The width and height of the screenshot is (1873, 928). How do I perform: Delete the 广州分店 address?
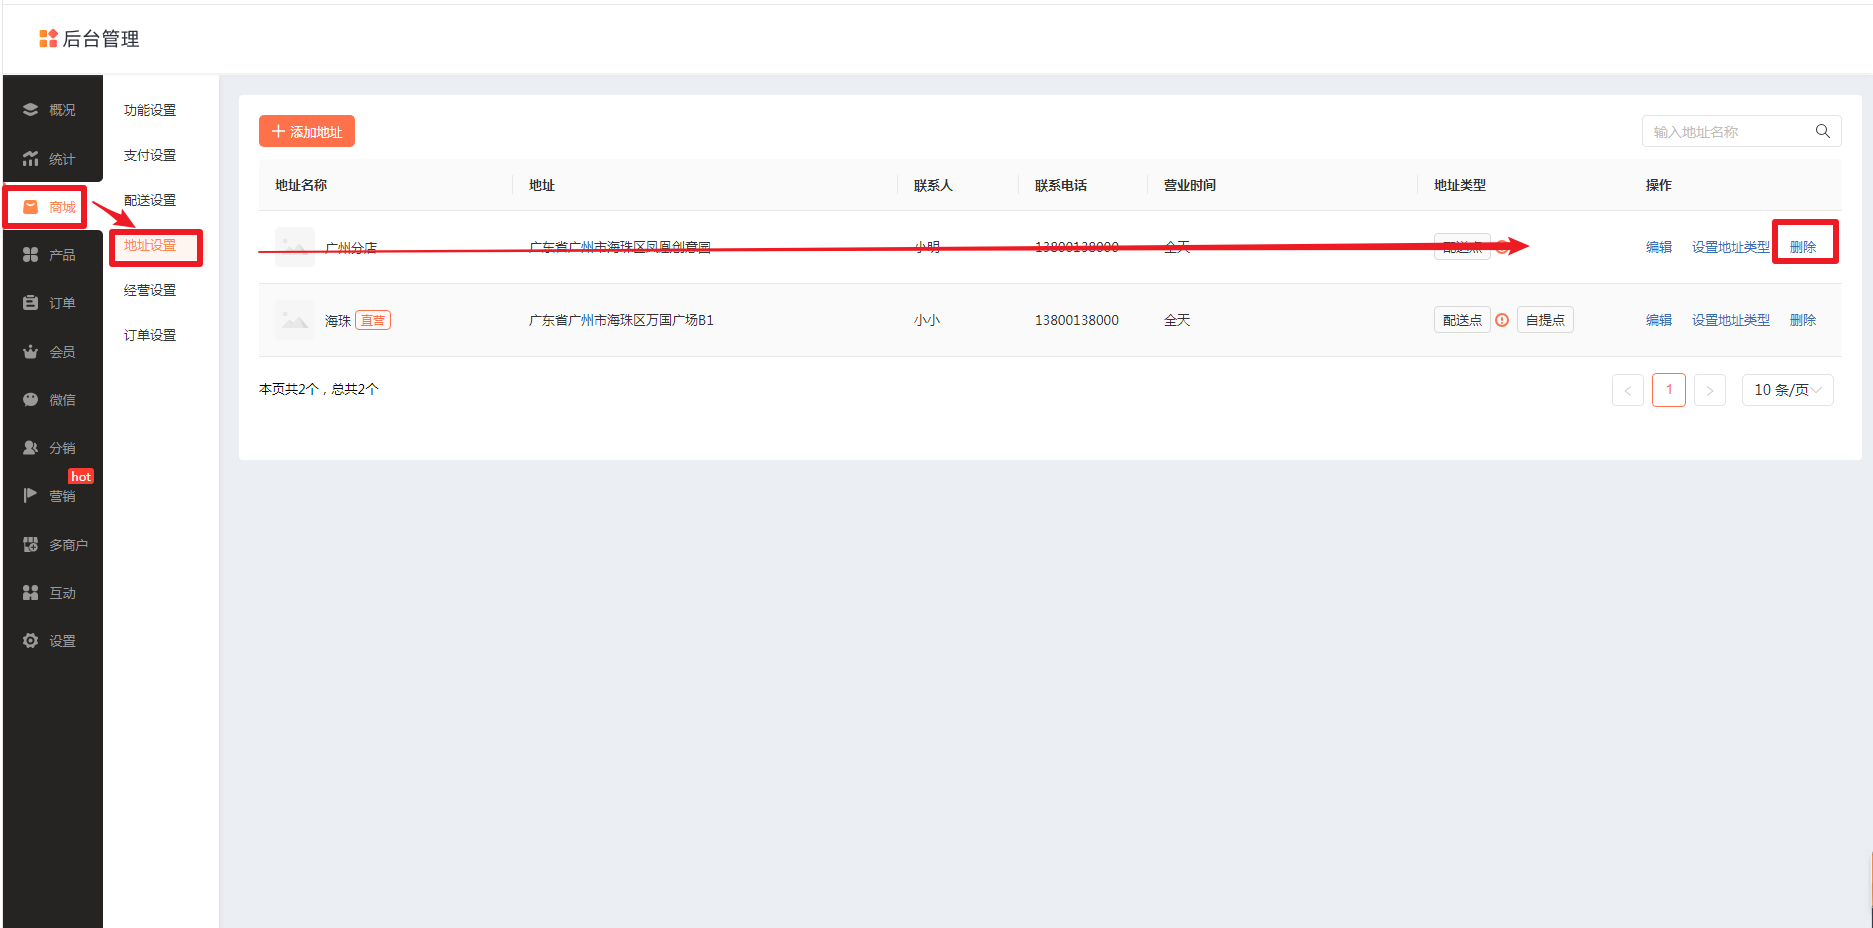coord(1803,247)
